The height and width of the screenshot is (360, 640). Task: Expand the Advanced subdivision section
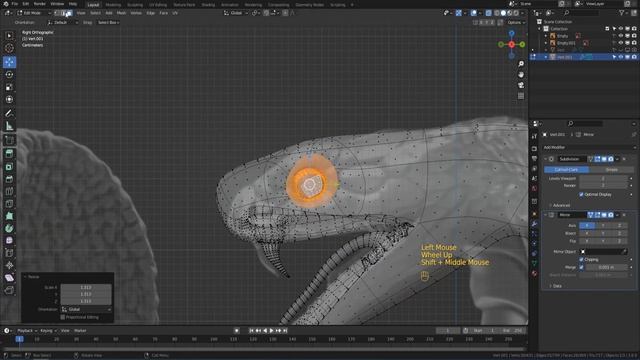(x=560, y=205)
